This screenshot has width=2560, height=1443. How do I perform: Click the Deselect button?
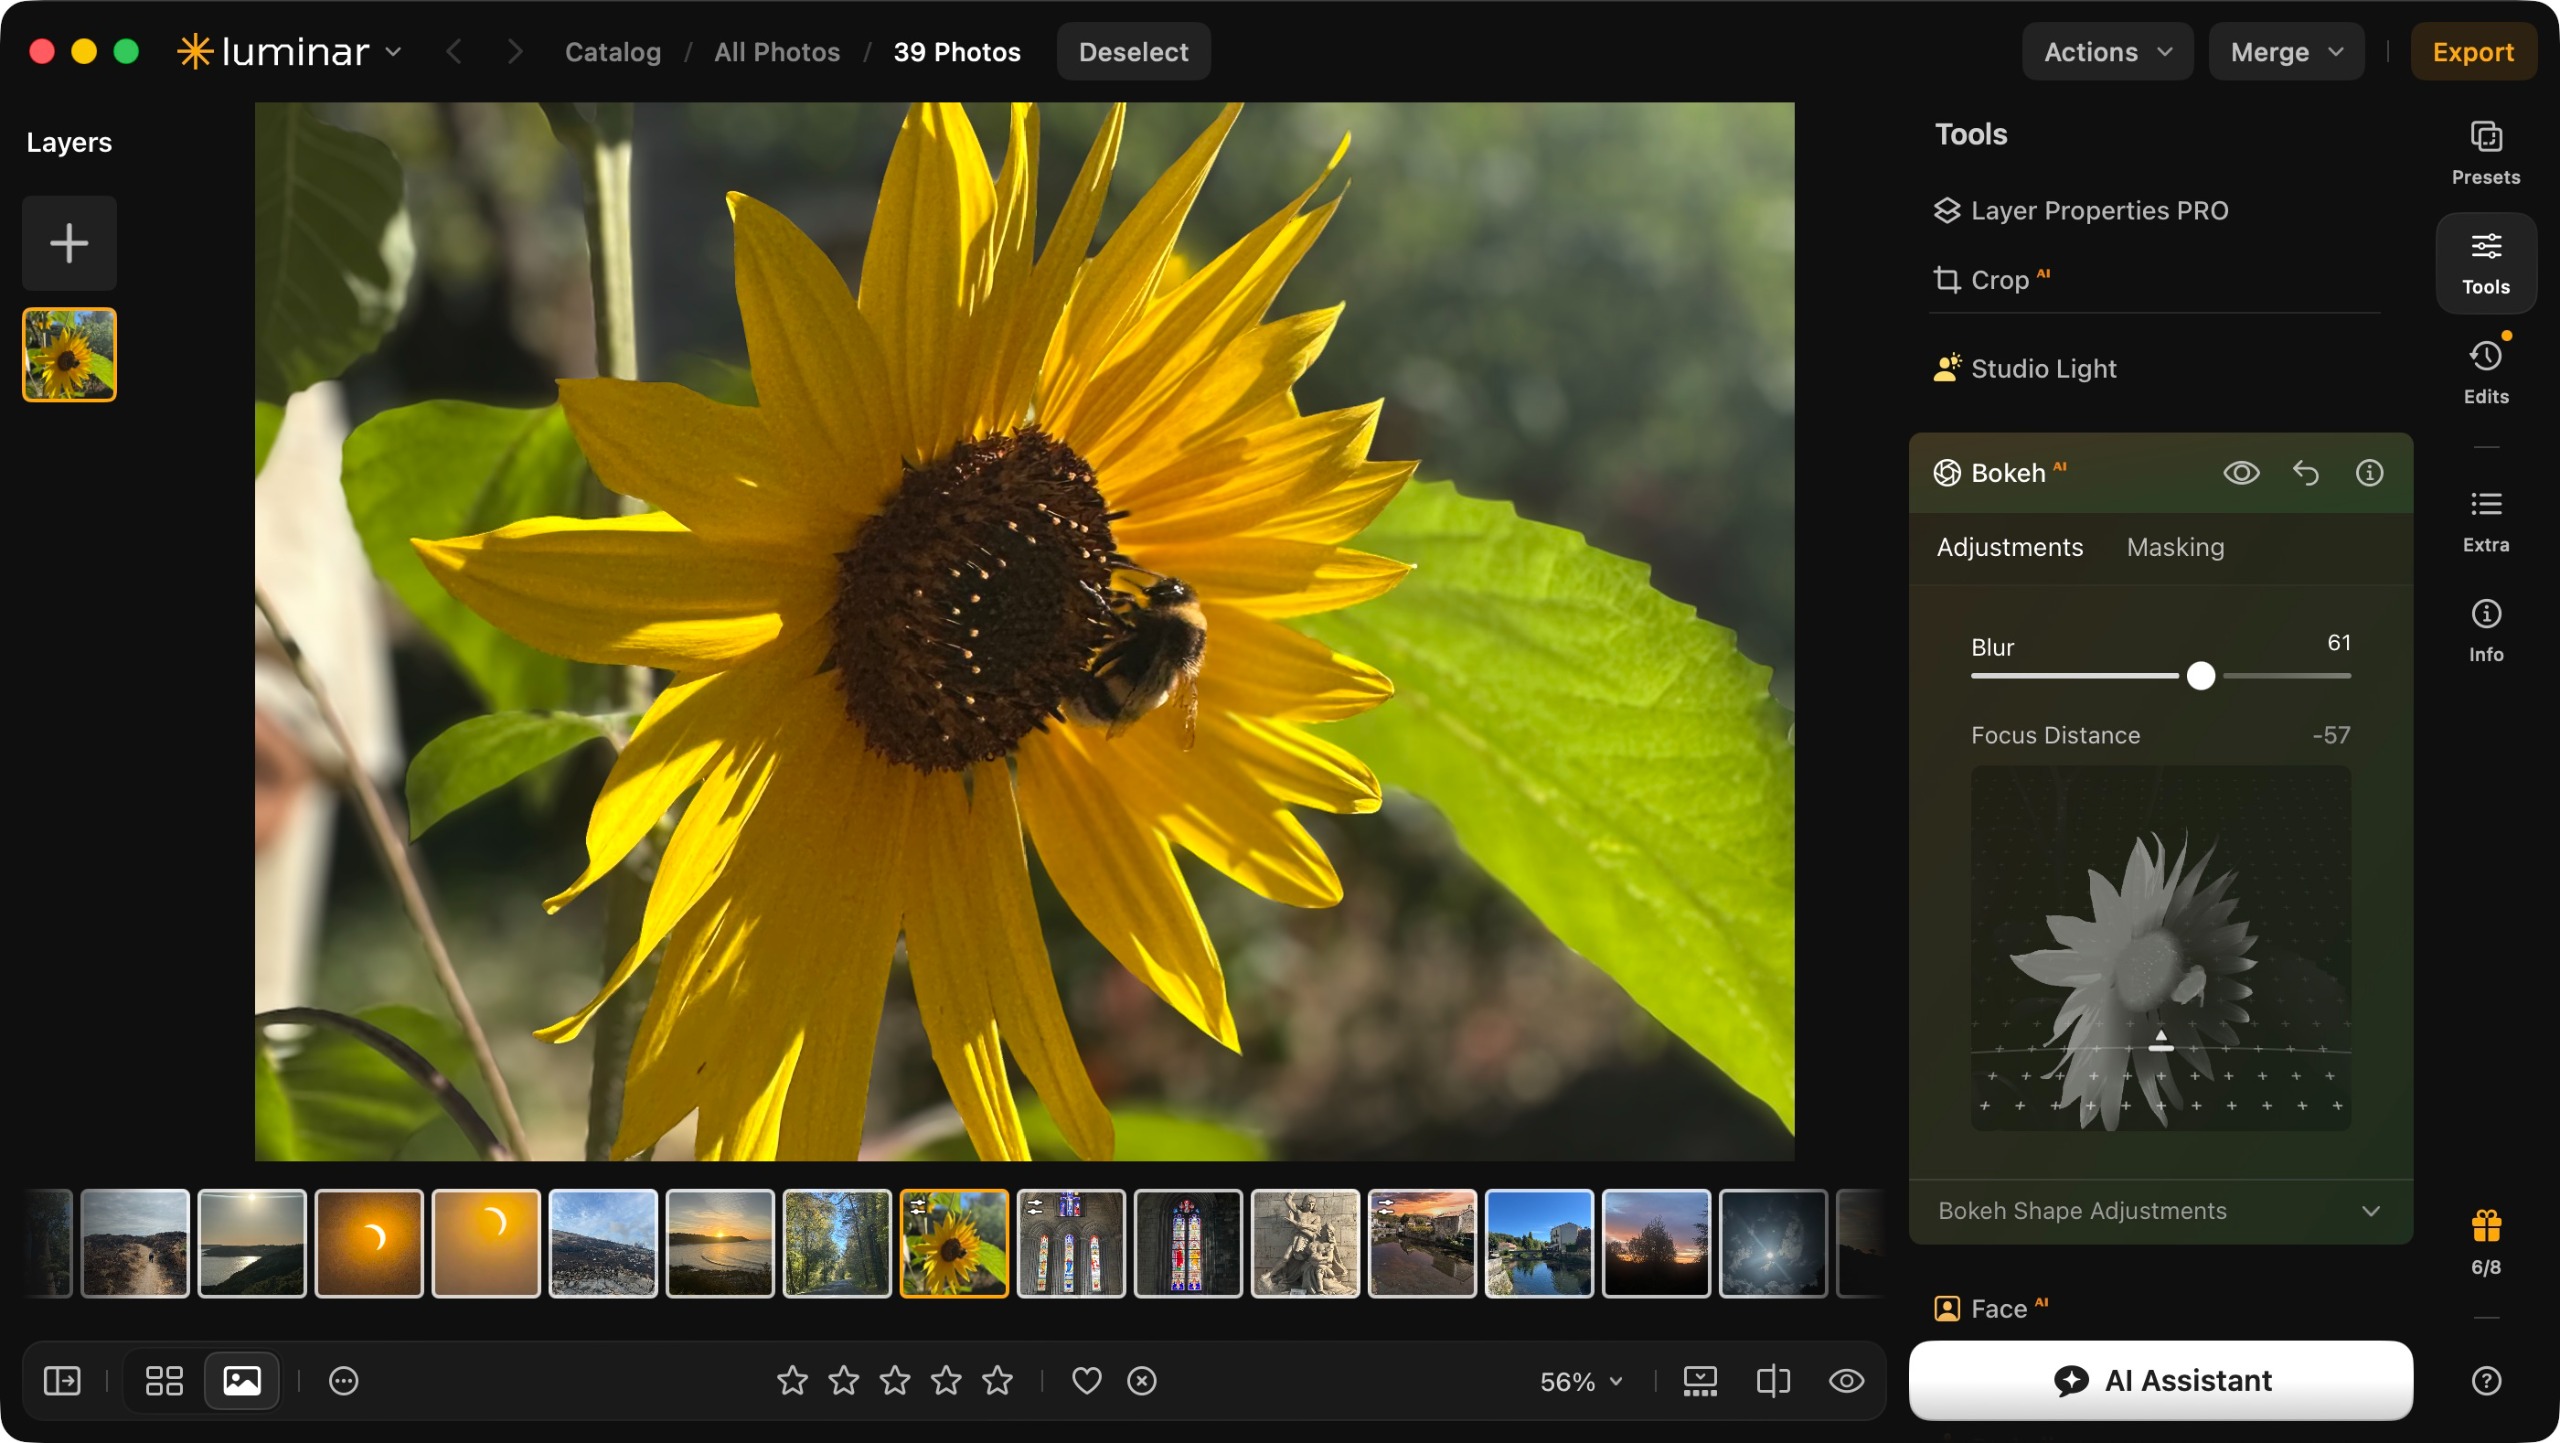tap(1133, 52)
